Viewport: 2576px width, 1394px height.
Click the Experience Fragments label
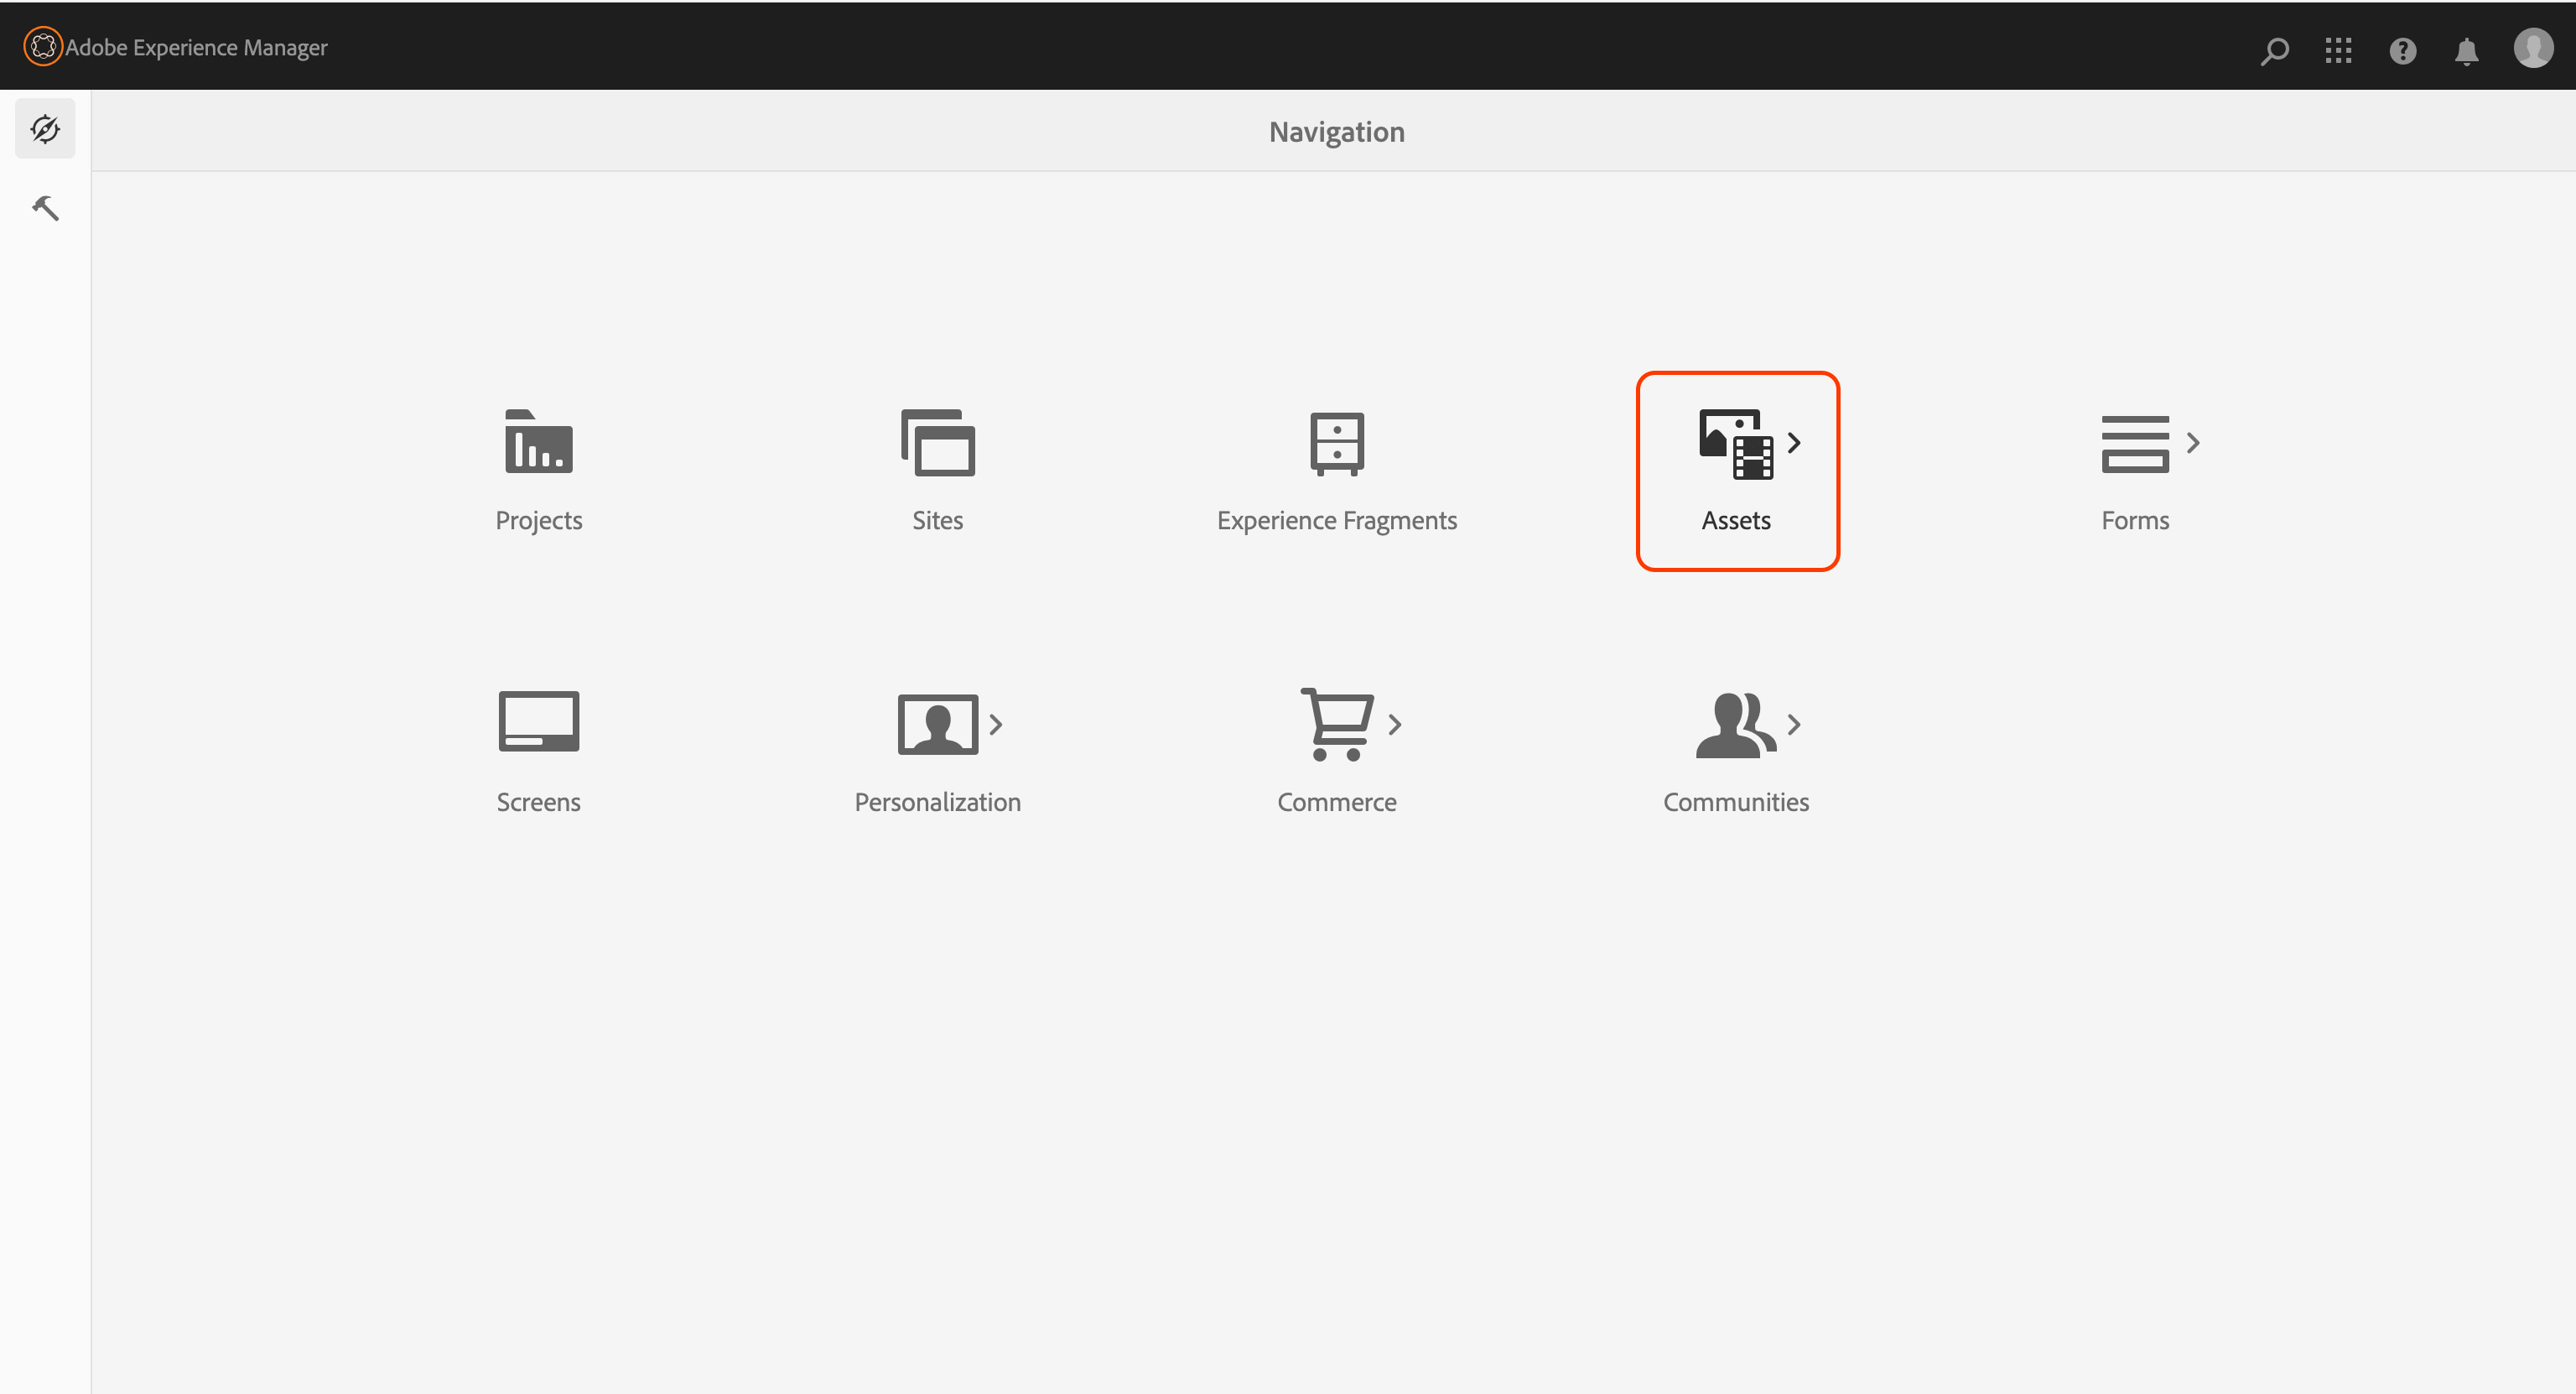click(x=1337, y=521)
